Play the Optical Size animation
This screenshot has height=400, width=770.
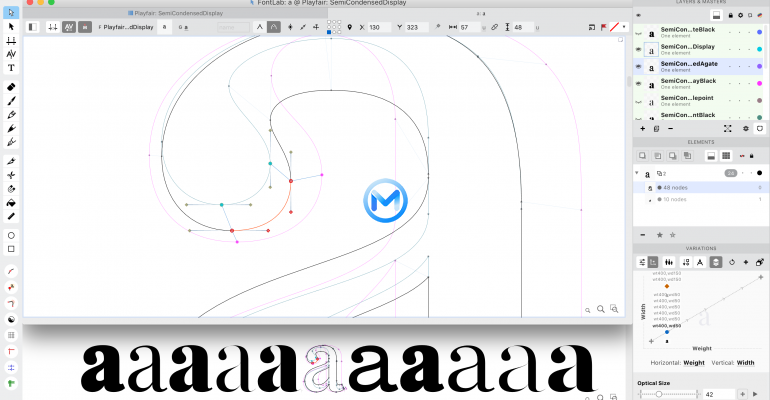click(x=755, y=394)
